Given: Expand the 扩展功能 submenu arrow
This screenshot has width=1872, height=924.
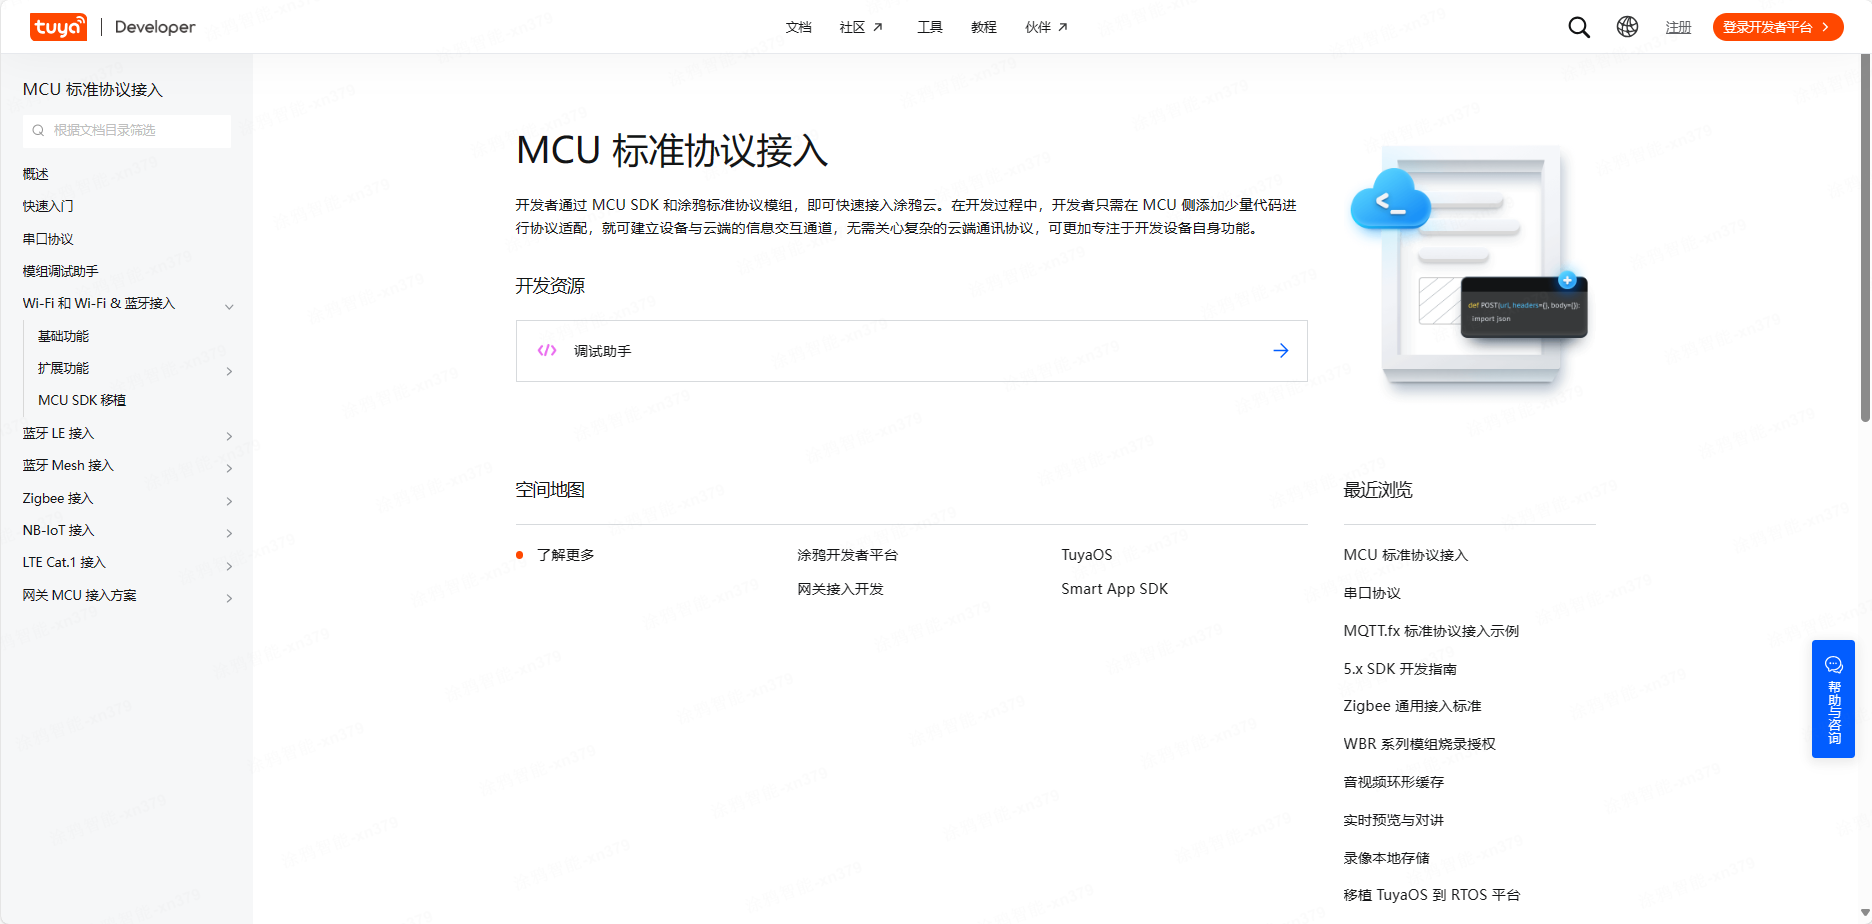Looking at the screenshot, I should (x=229, y=371).
